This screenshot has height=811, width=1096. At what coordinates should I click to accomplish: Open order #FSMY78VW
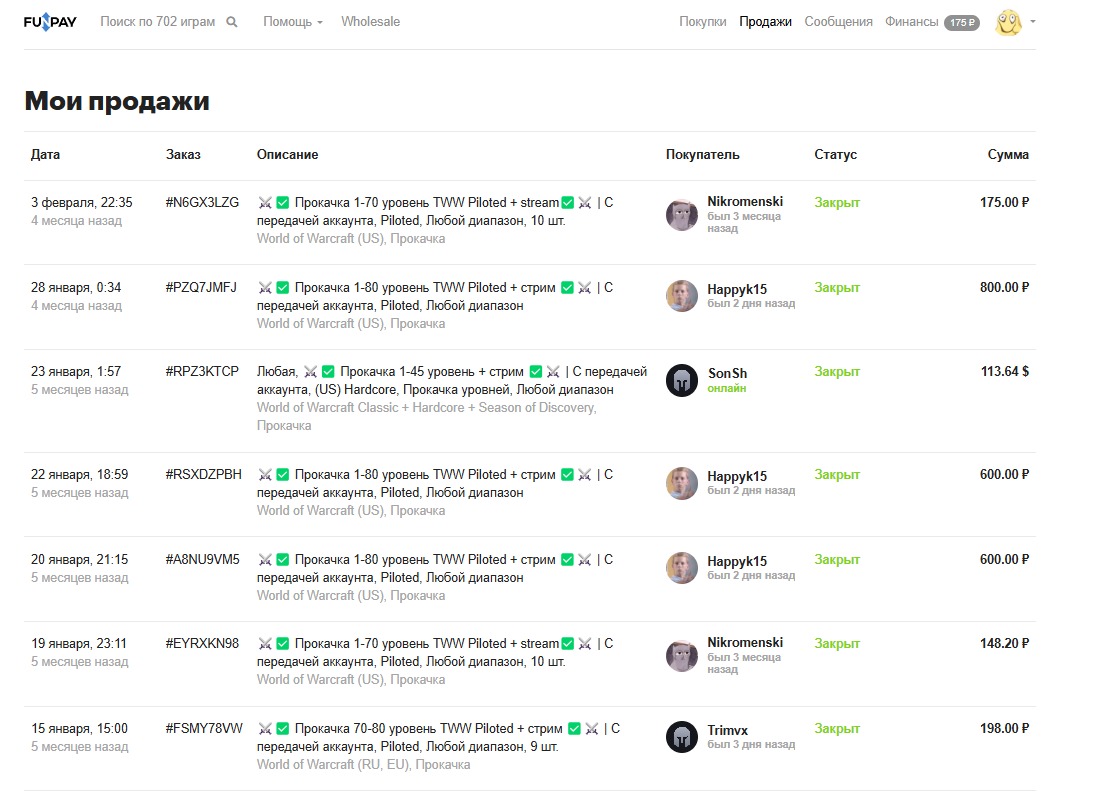(x=204, y=729)
